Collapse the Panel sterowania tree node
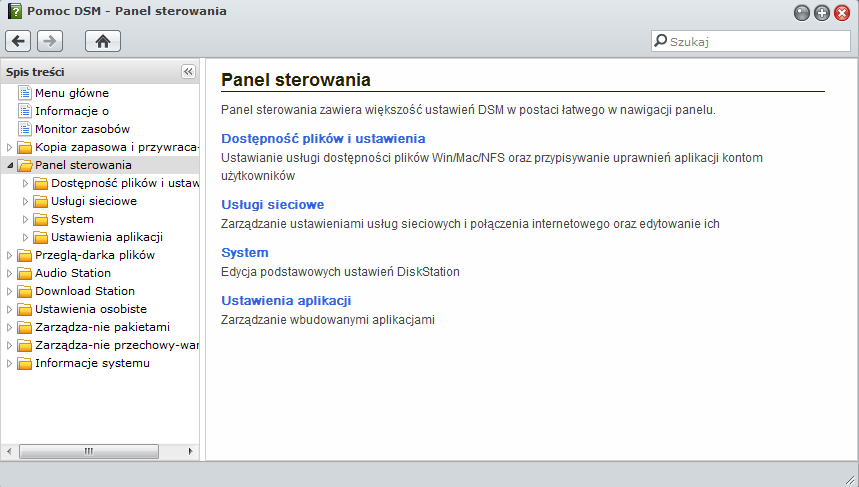 10,165
